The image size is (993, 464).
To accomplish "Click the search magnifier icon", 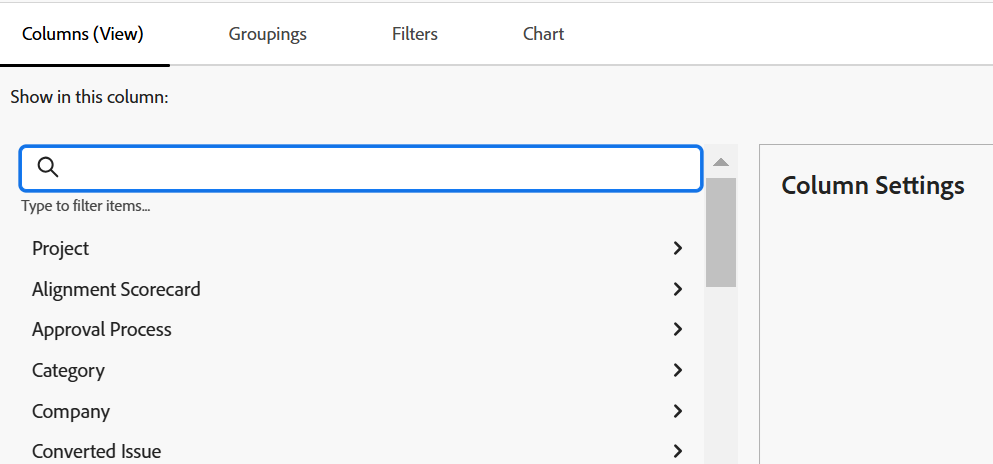I will tap(47, 167).
